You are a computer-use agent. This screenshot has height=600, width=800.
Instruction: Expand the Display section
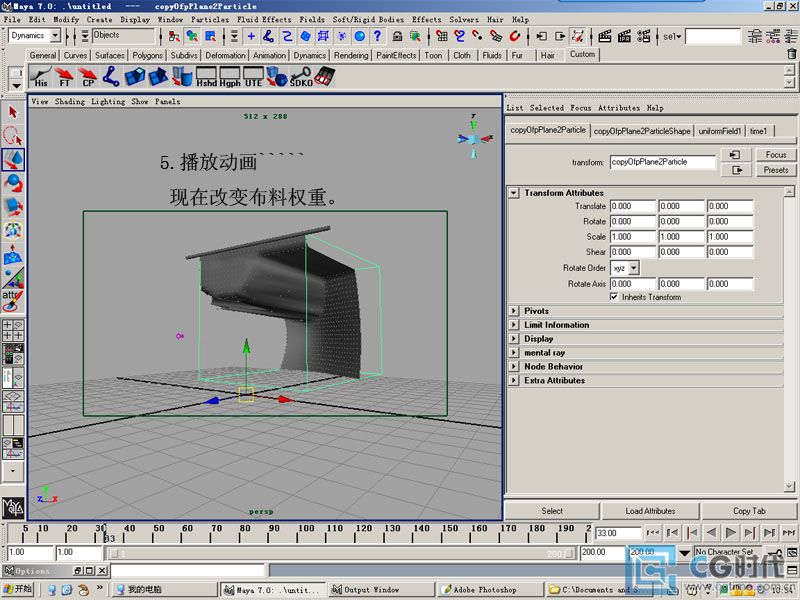[x=514, y=338]
